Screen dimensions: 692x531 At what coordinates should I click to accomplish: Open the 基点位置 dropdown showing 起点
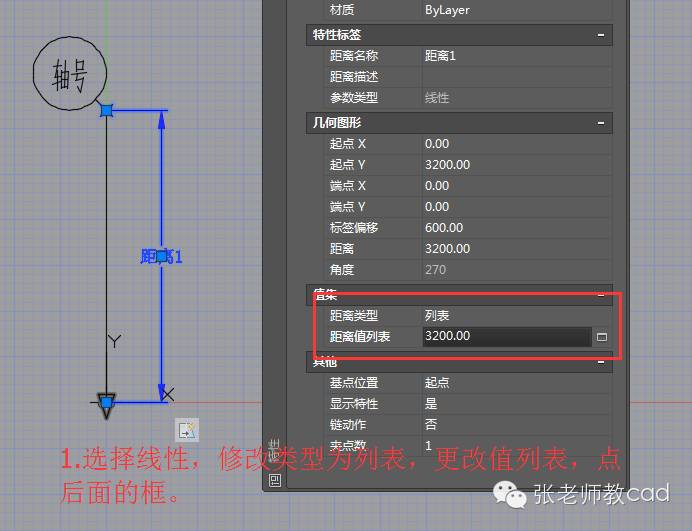[x=516, y=382]
